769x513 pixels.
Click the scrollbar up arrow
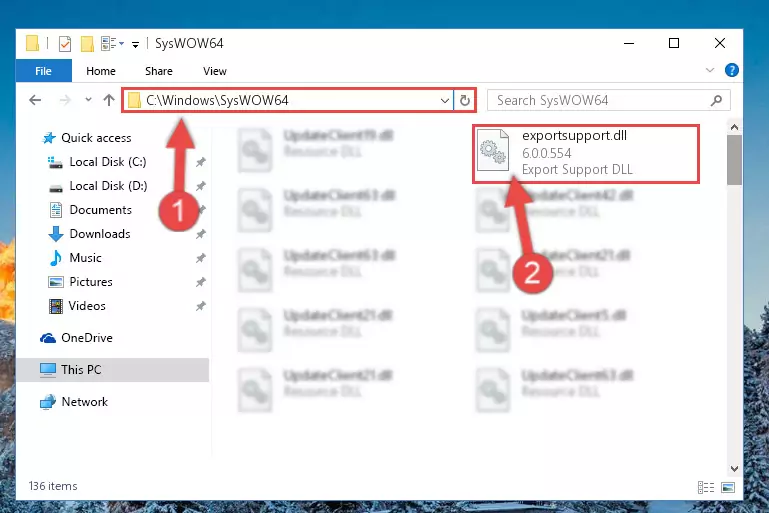pos(734,128)
